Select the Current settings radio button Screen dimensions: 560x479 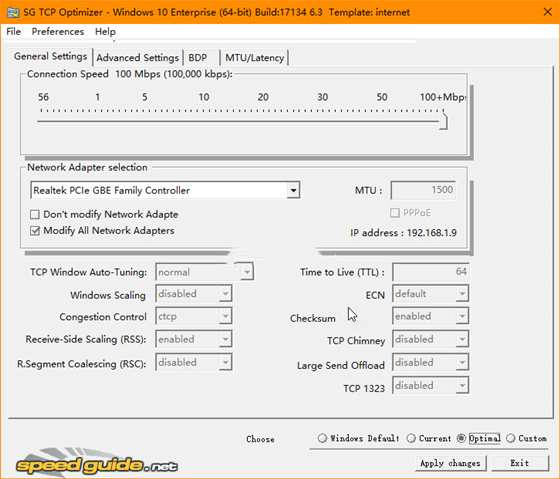[411, 438]
